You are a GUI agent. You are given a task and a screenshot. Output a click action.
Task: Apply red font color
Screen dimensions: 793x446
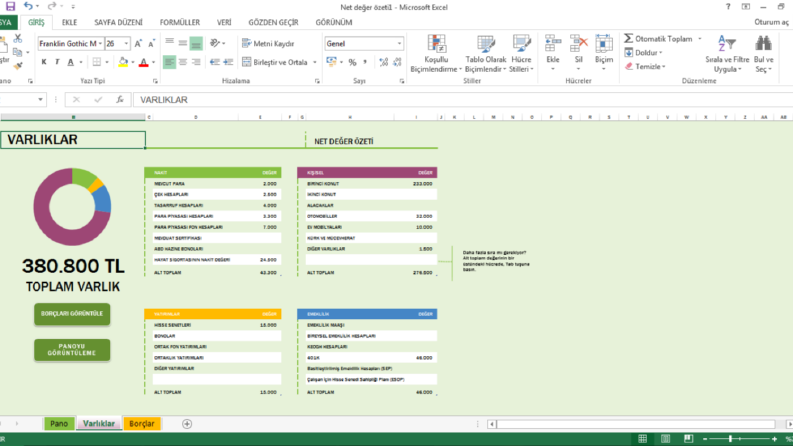[x=144, y=62]
